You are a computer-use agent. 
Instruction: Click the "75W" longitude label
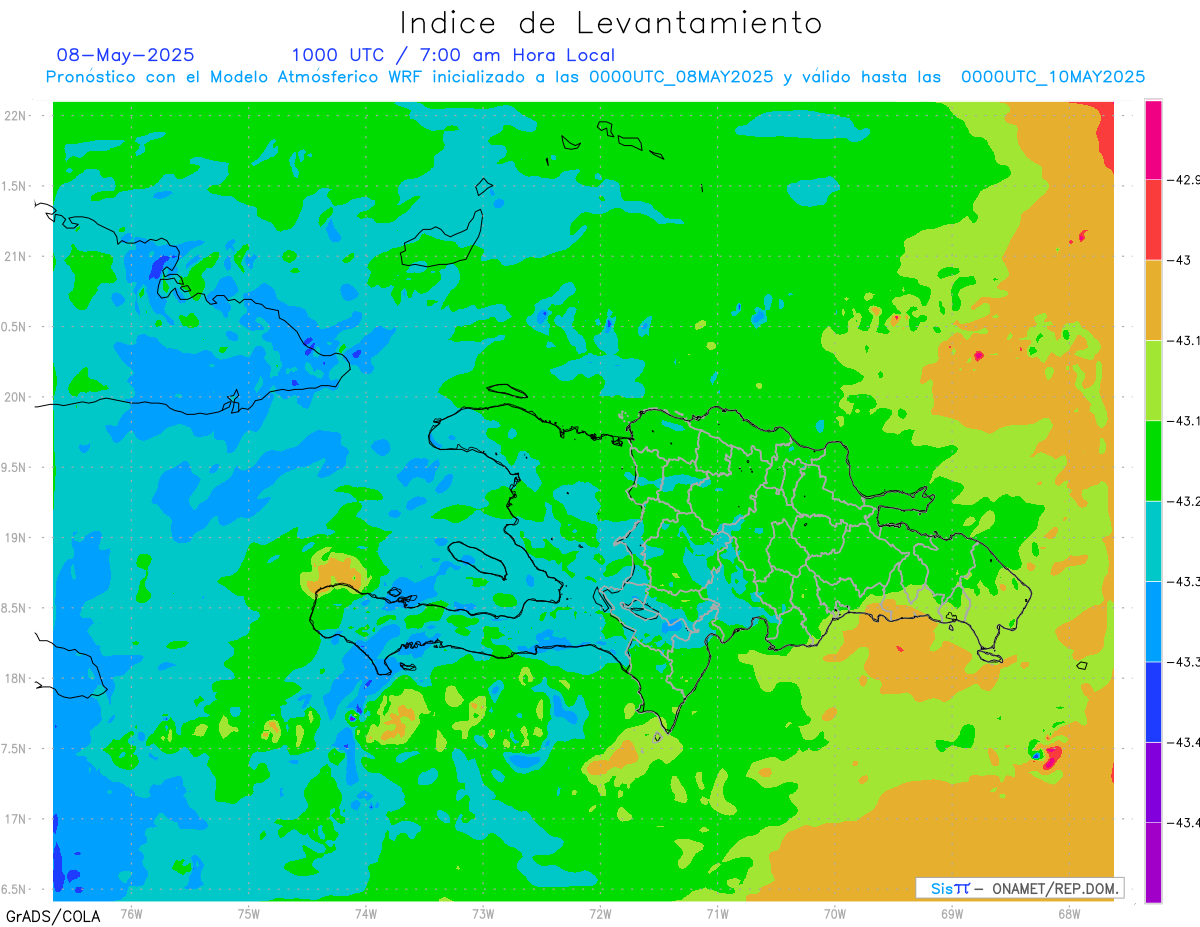(248, 913)
